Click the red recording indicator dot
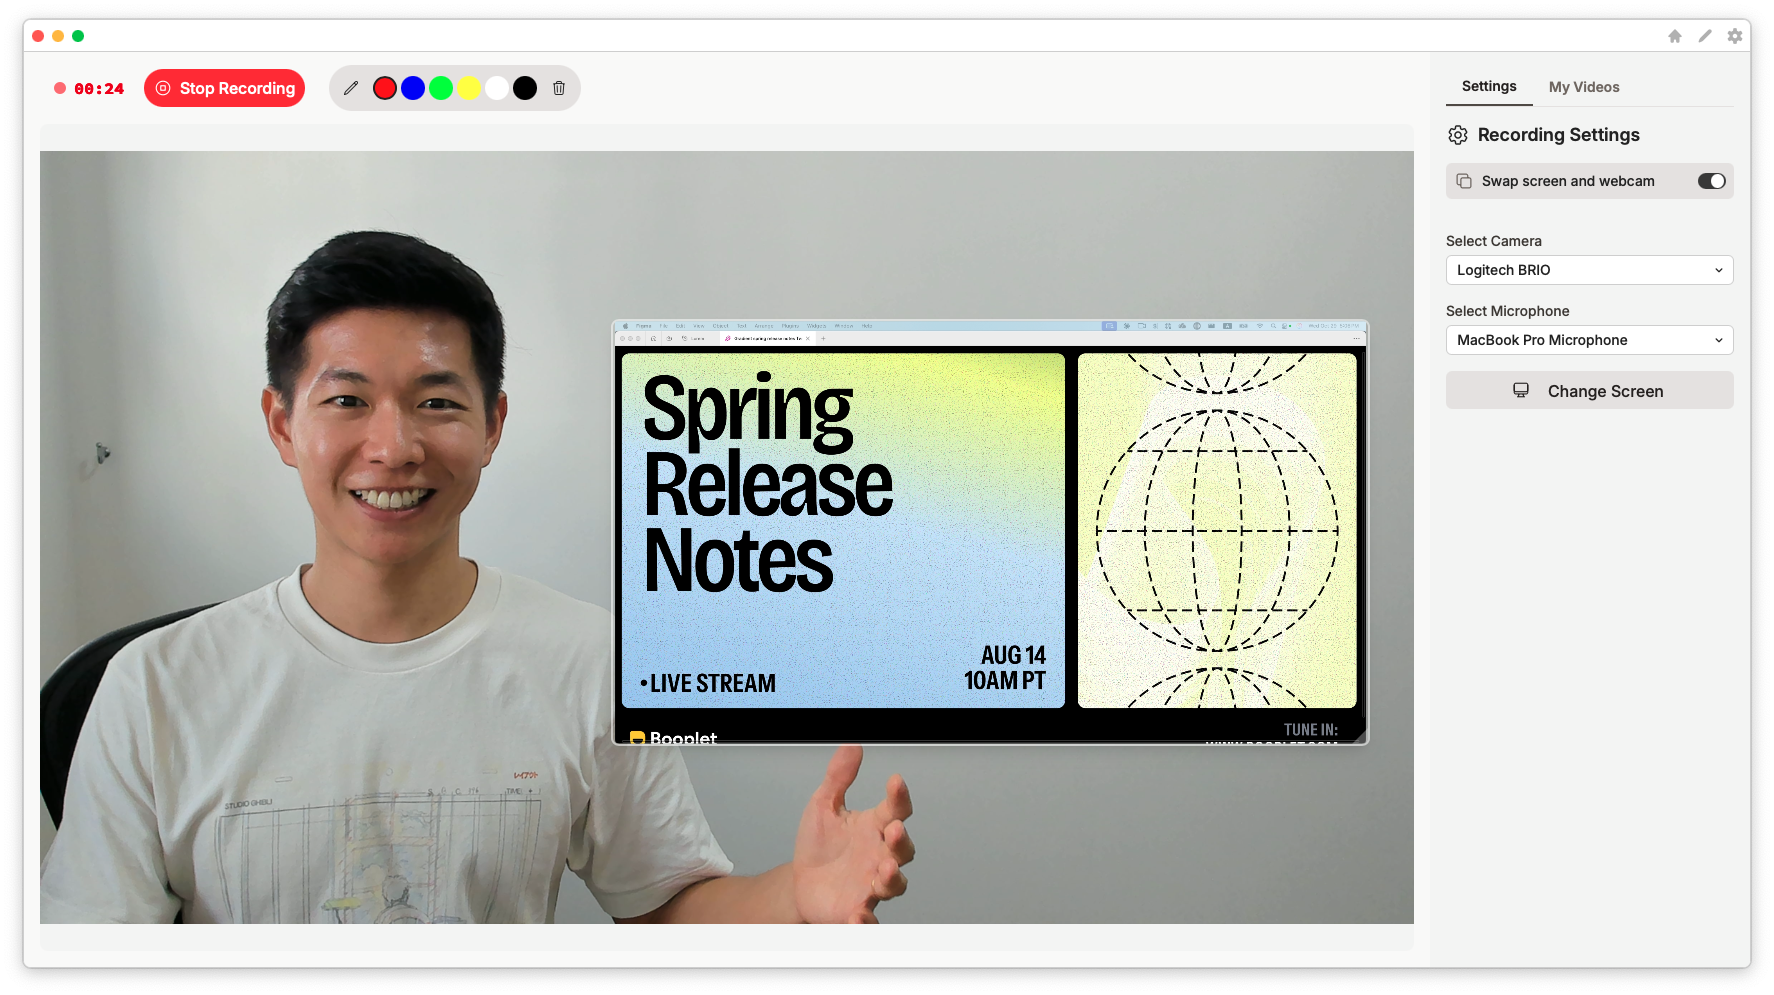Viewport: 1774px width, 995px height. [60, 88]
